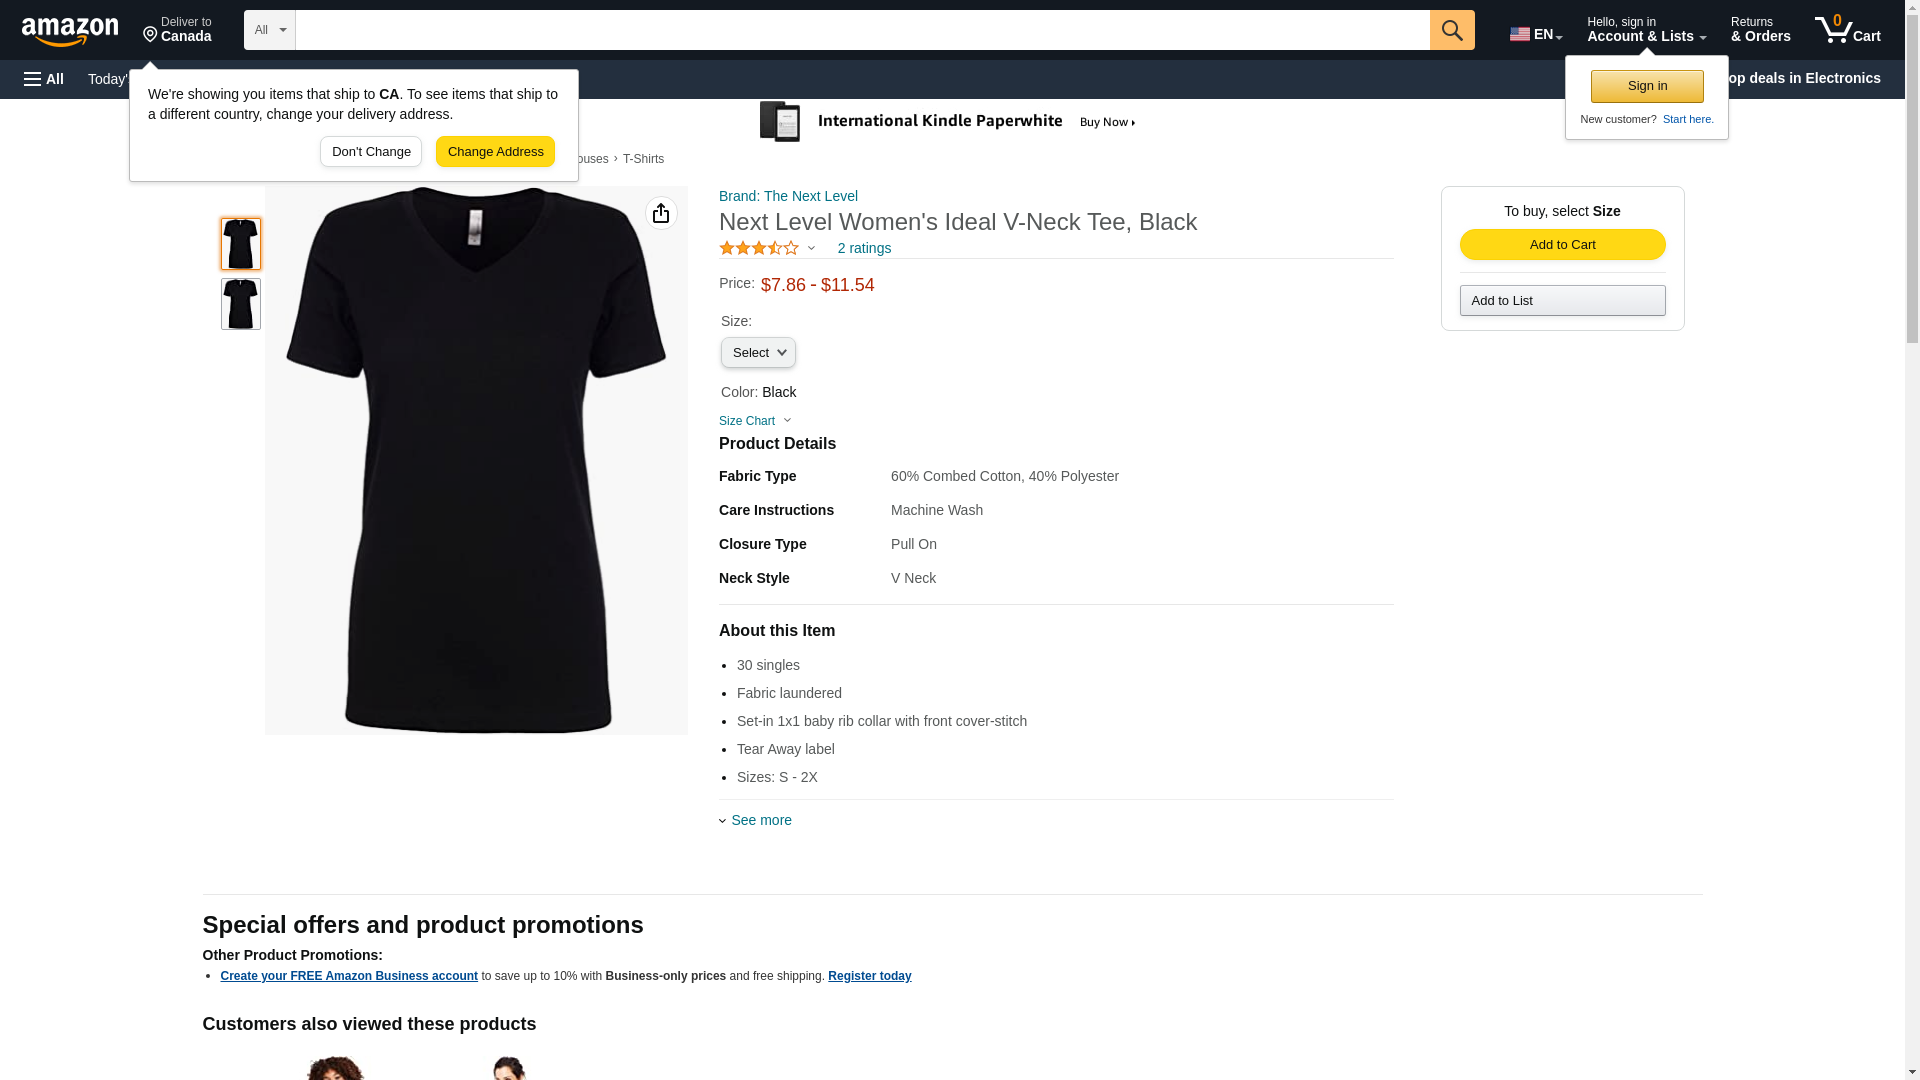
Task: Click the Amazon logo
Action: click(x=70, y=31)
